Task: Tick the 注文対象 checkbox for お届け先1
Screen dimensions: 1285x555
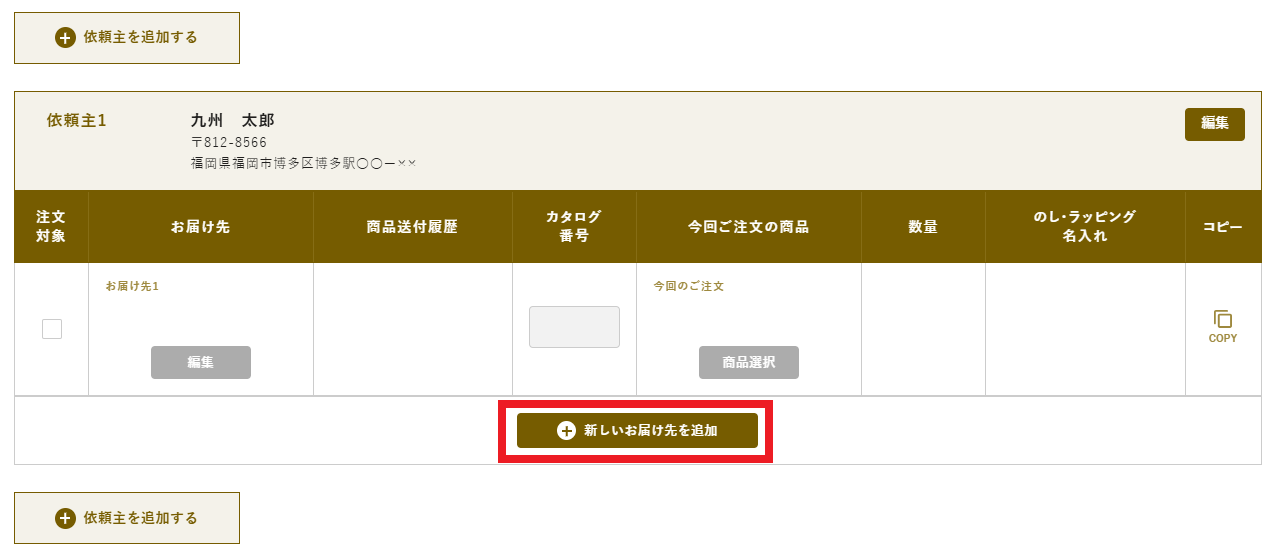Action: coord(52,329)
